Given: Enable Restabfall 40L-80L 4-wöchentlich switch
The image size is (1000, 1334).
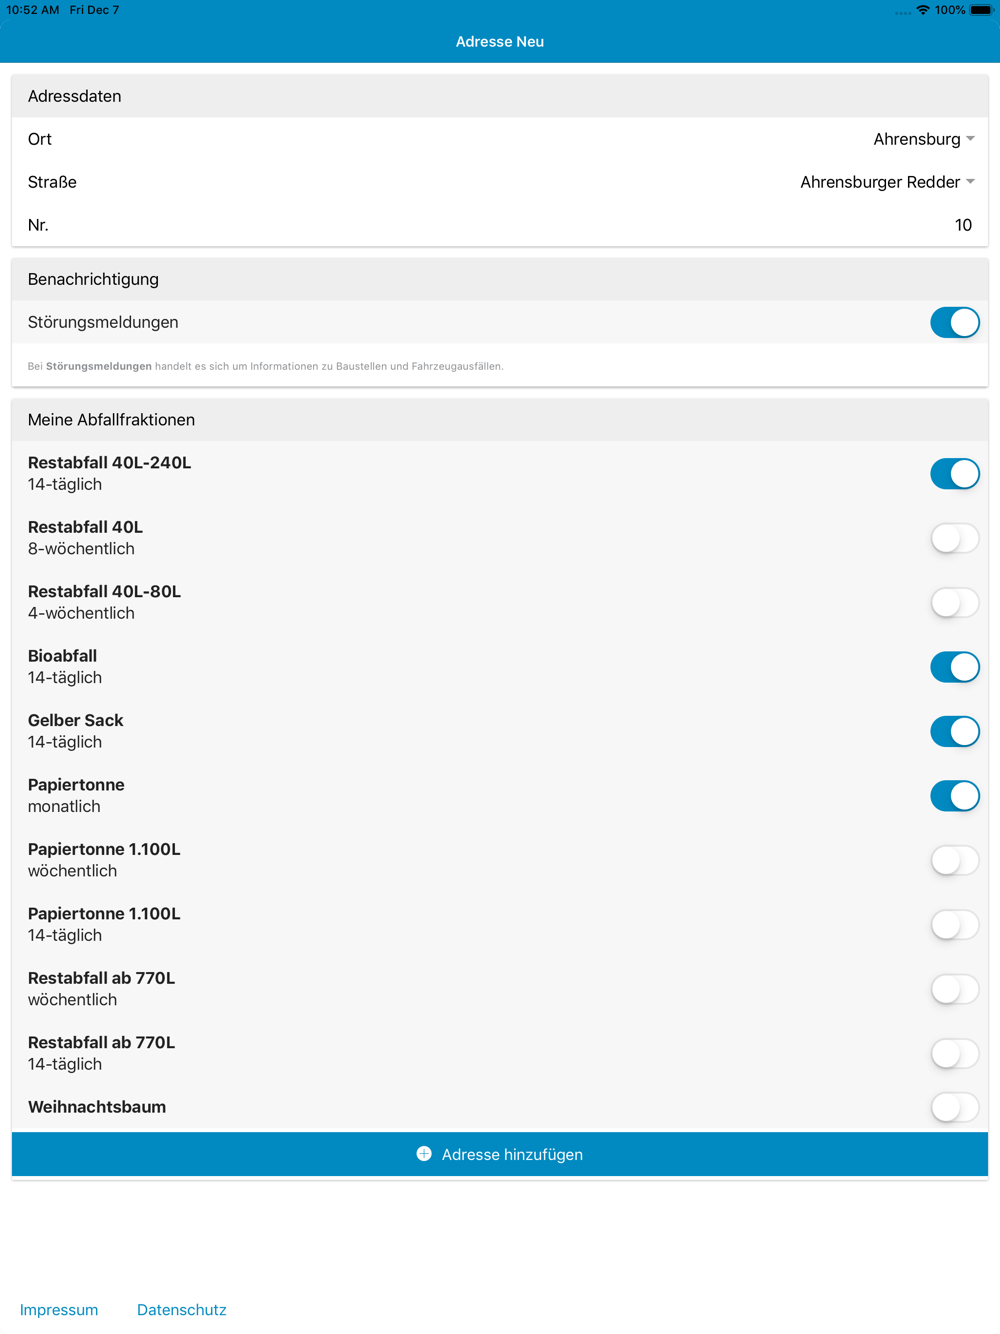Looking at the screenshot, I should coord(955,603).
